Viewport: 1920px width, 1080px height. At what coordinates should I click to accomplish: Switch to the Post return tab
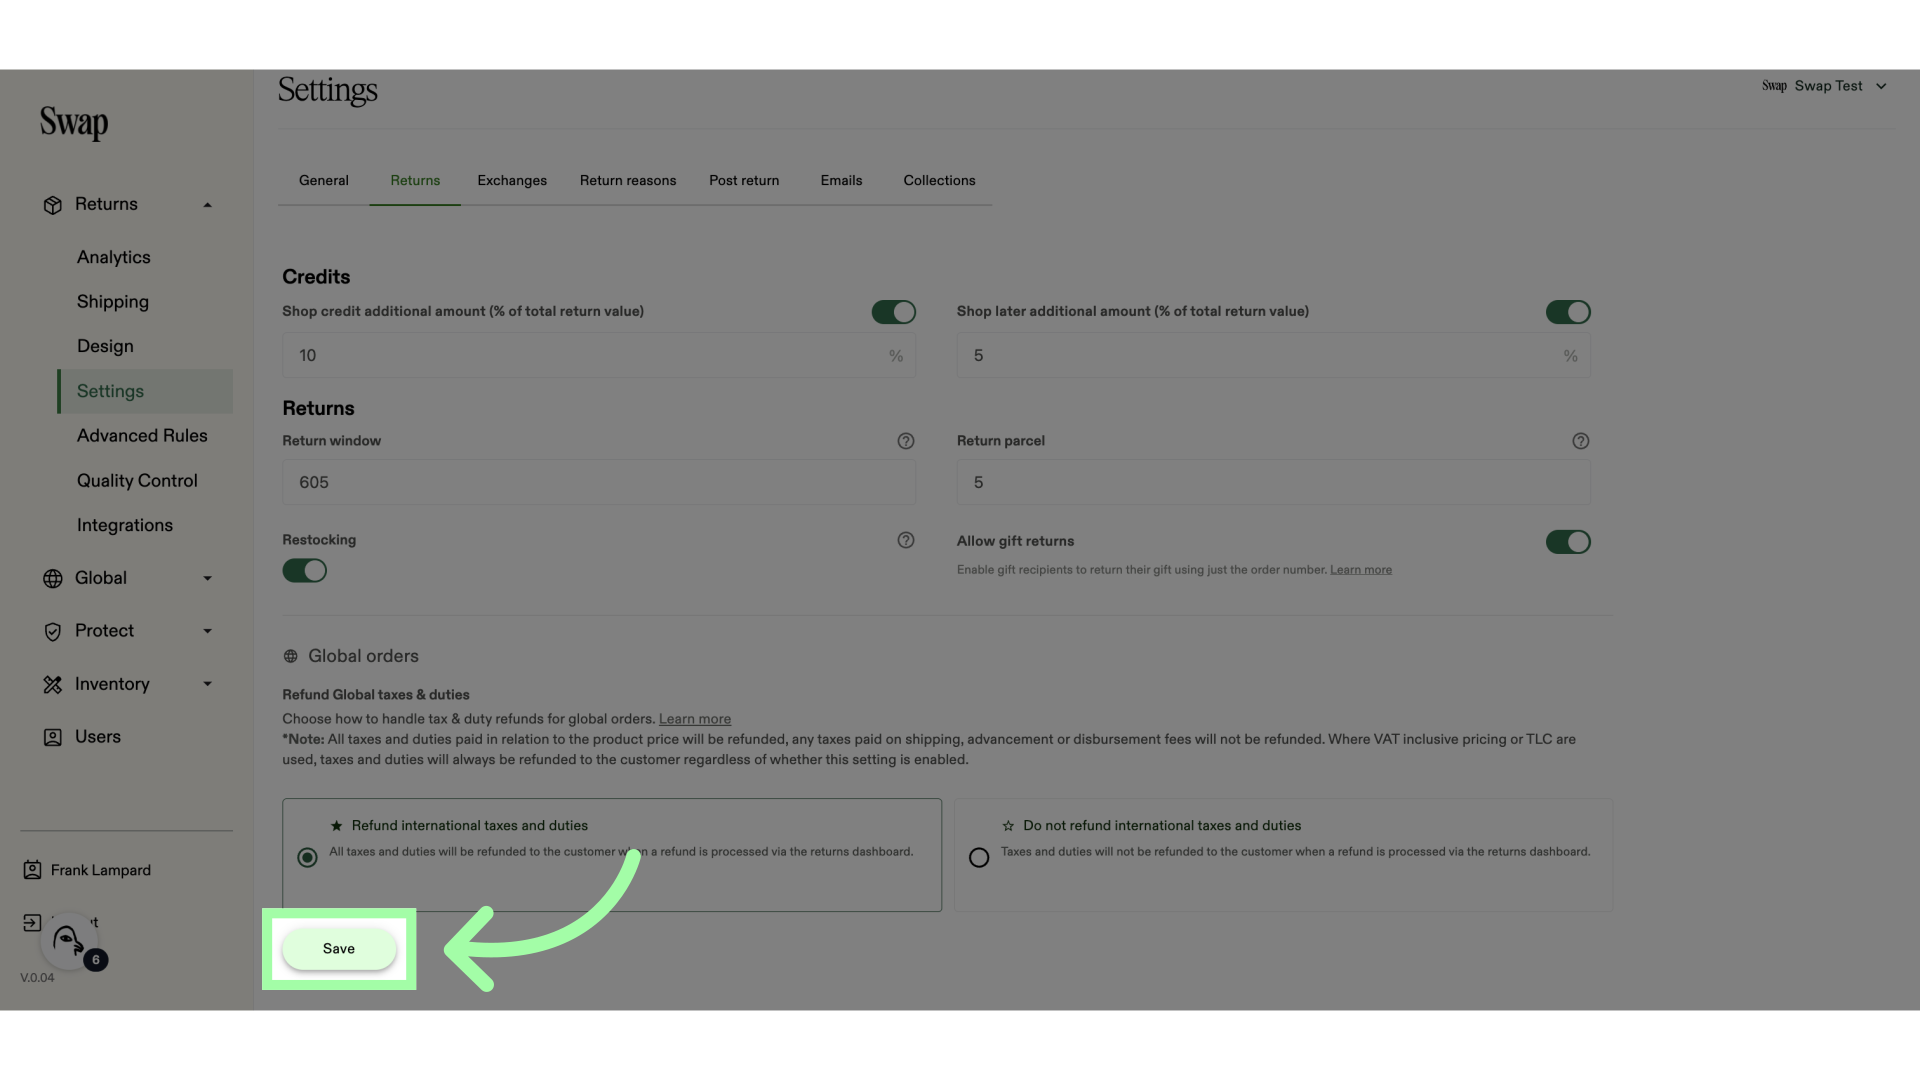pyautogui.click(x=744, y=179)
